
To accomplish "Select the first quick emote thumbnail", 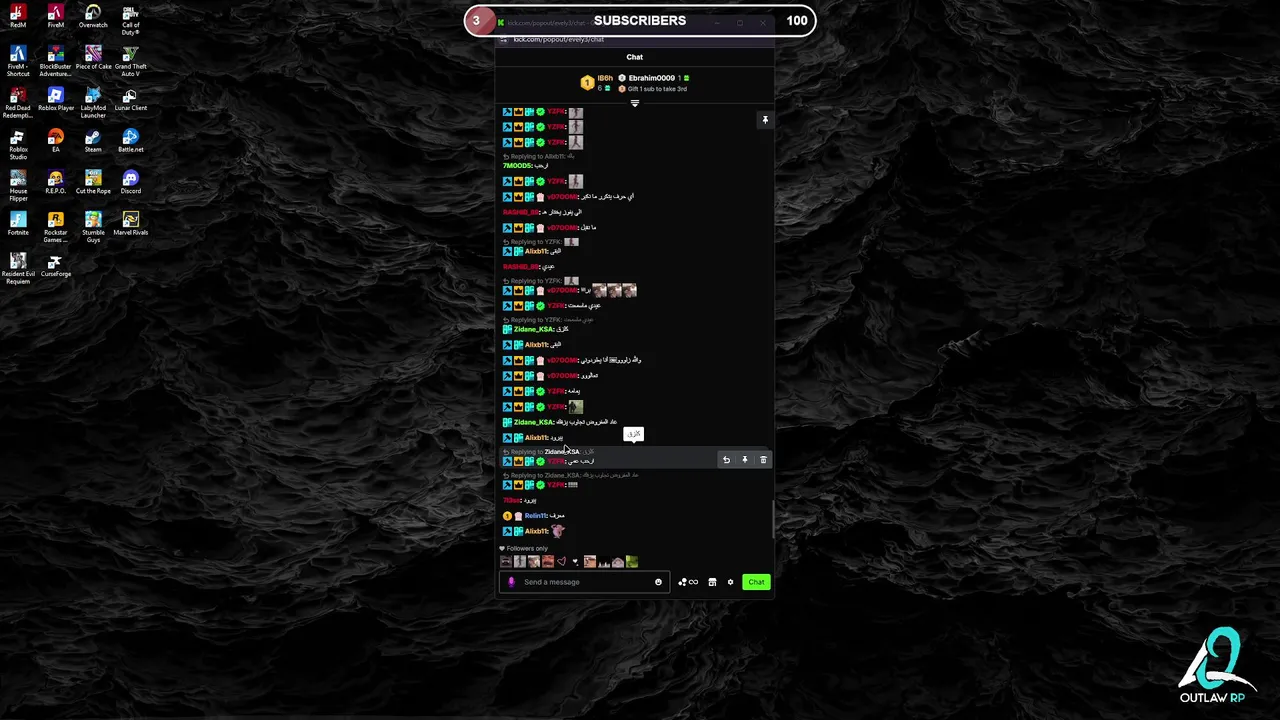I will point(506,562).
